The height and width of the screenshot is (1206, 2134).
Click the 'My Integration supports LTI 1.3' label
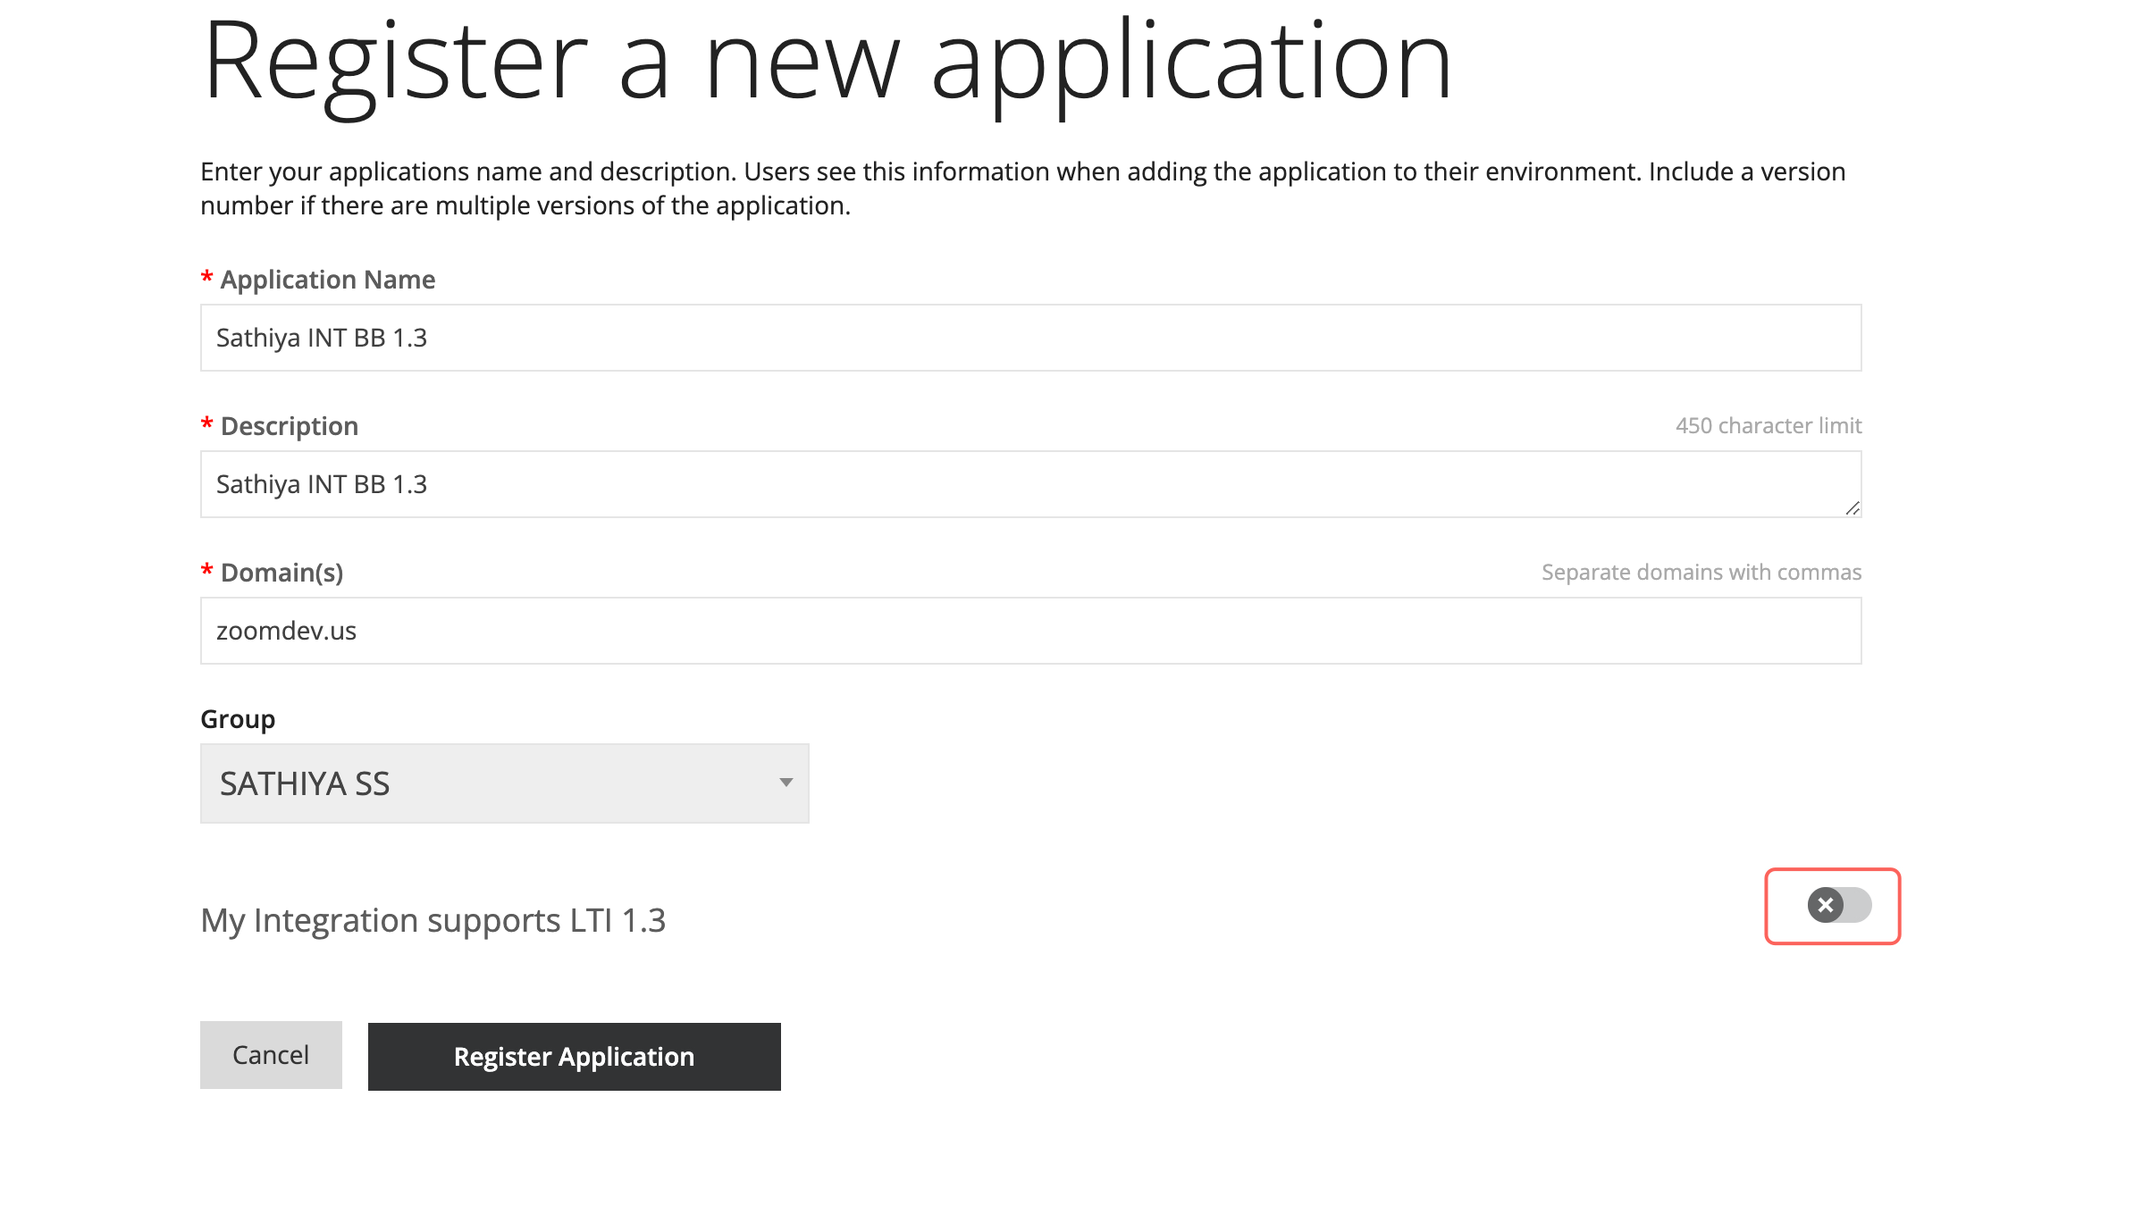point(433,920)
